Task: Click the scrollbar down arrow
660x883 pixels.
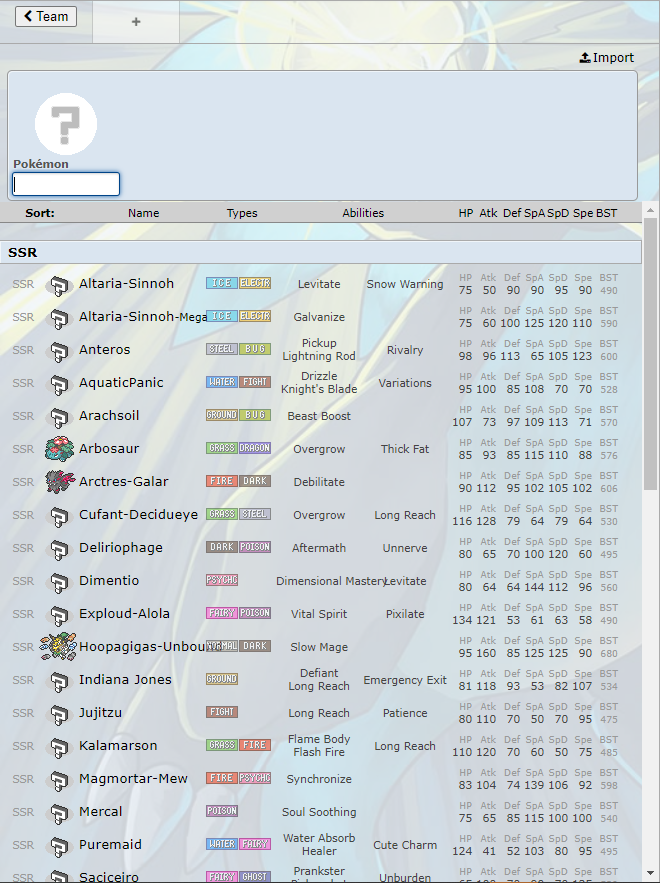Action: point(650,874)
